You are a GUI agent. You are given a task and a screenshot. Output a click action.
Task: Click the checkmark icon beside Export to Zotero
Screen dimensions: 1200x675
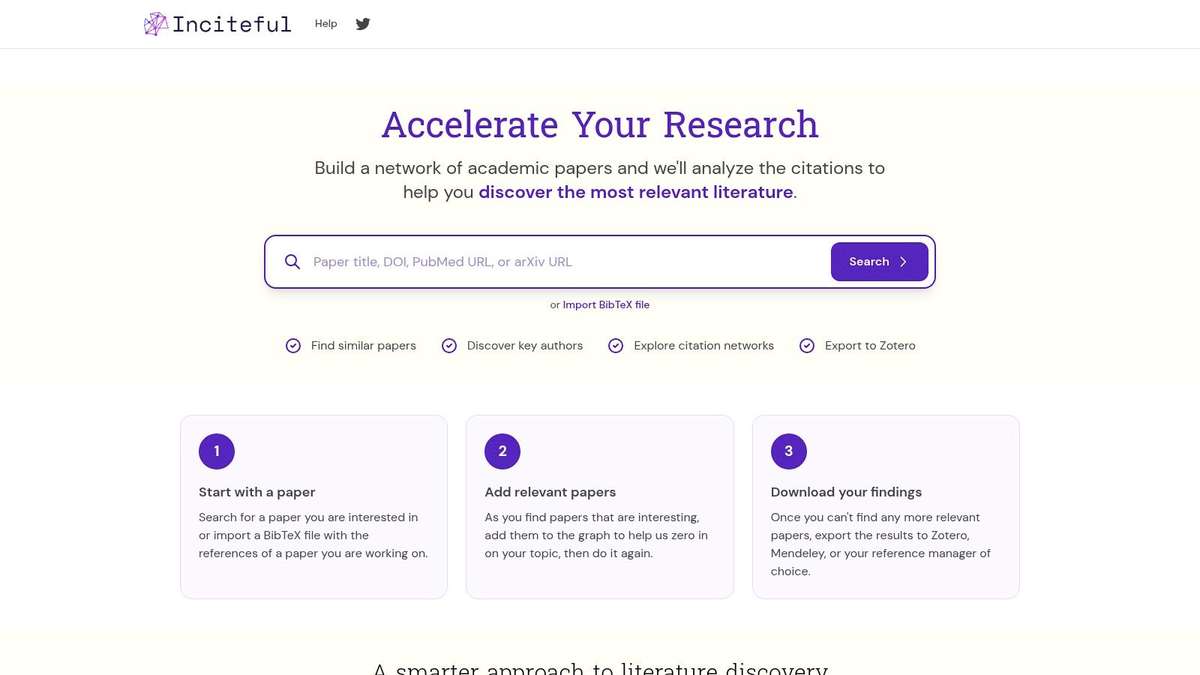coord(807,346)
